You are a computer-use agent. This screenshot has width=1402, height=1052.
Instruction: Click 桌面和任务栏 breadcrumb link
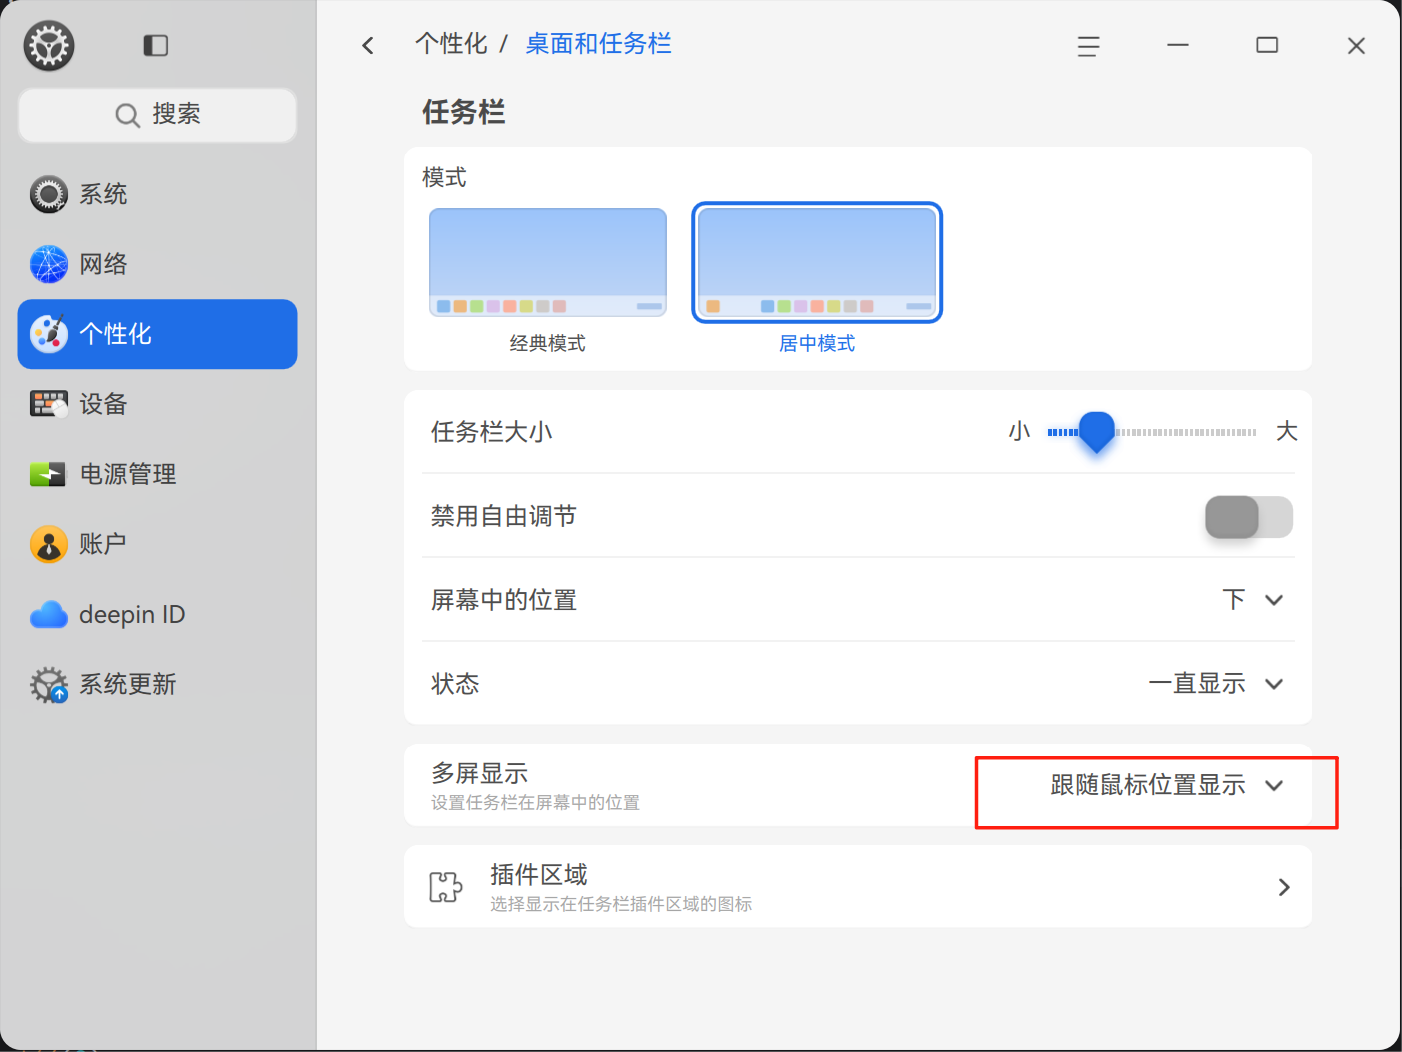pyautogui.click(x=598, y=44)
